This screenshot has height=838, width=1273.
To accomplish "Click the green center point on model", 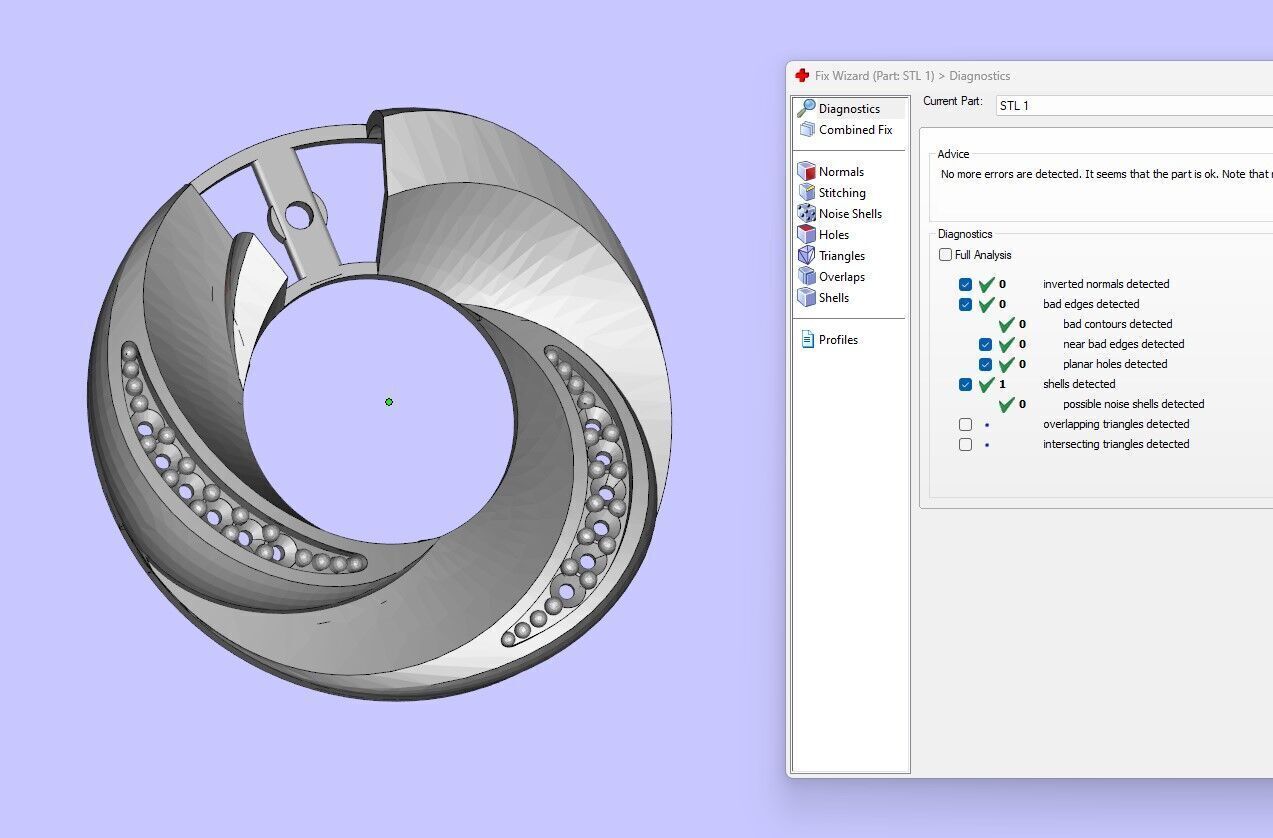I will point(389,402).
